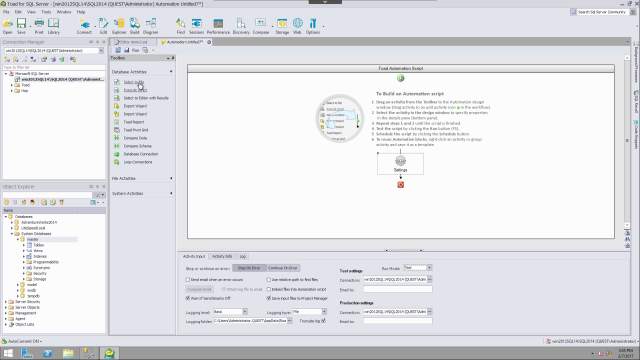The image size is (640, 360).
Task: Click the Compose Email button
Action: [x=199, y=289]
